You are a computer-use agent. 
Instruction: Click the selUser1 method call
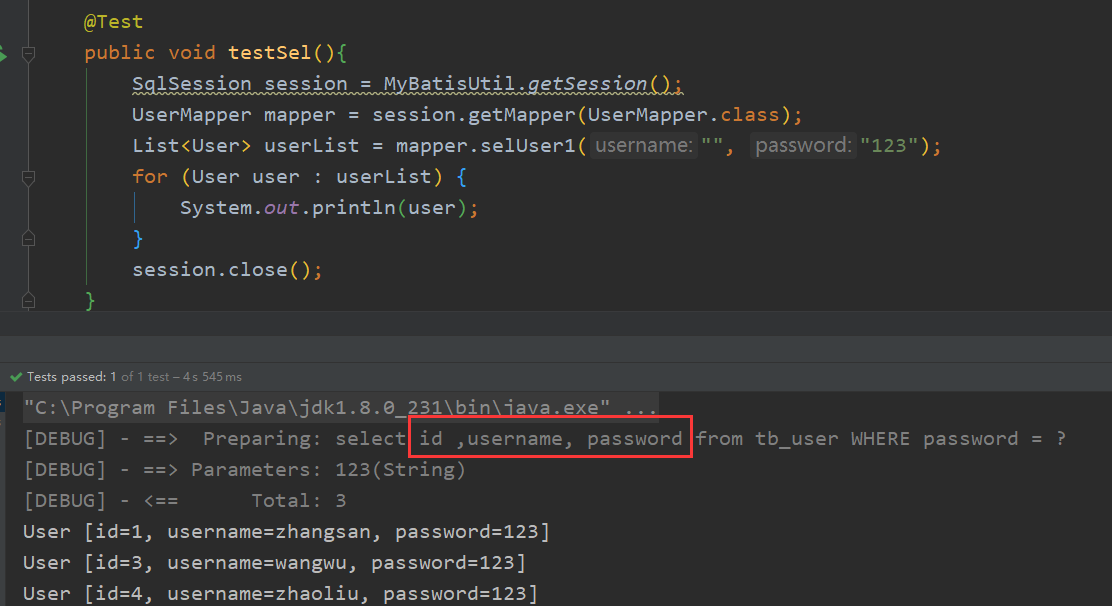[x=528, y=146]
